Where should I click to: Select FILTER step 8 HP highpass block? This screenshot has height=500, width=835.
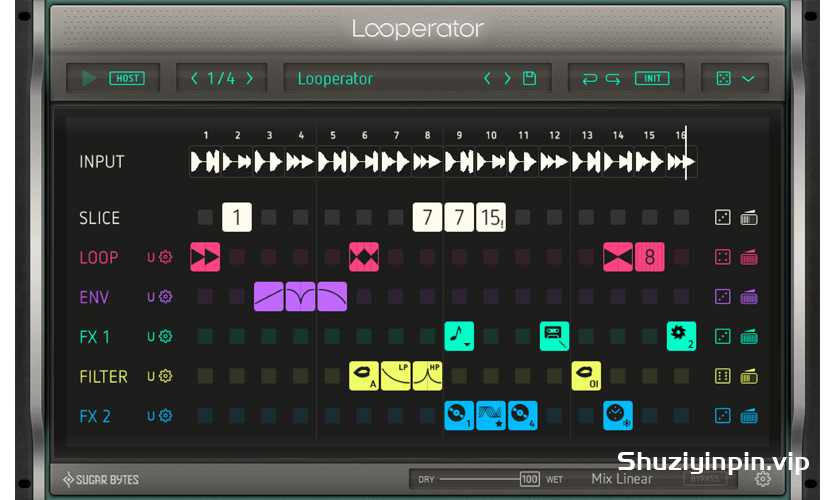427,376
